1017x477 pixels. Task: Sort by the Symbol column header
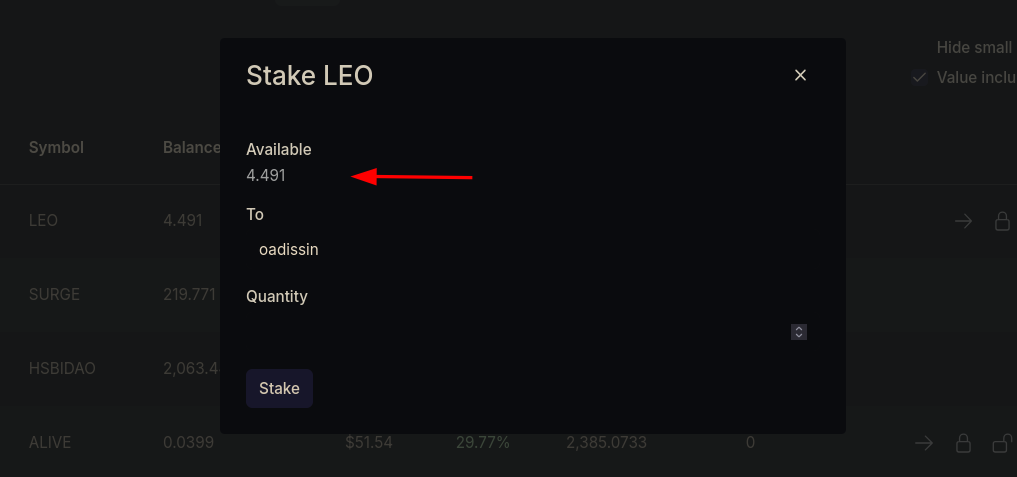[56, 147]
